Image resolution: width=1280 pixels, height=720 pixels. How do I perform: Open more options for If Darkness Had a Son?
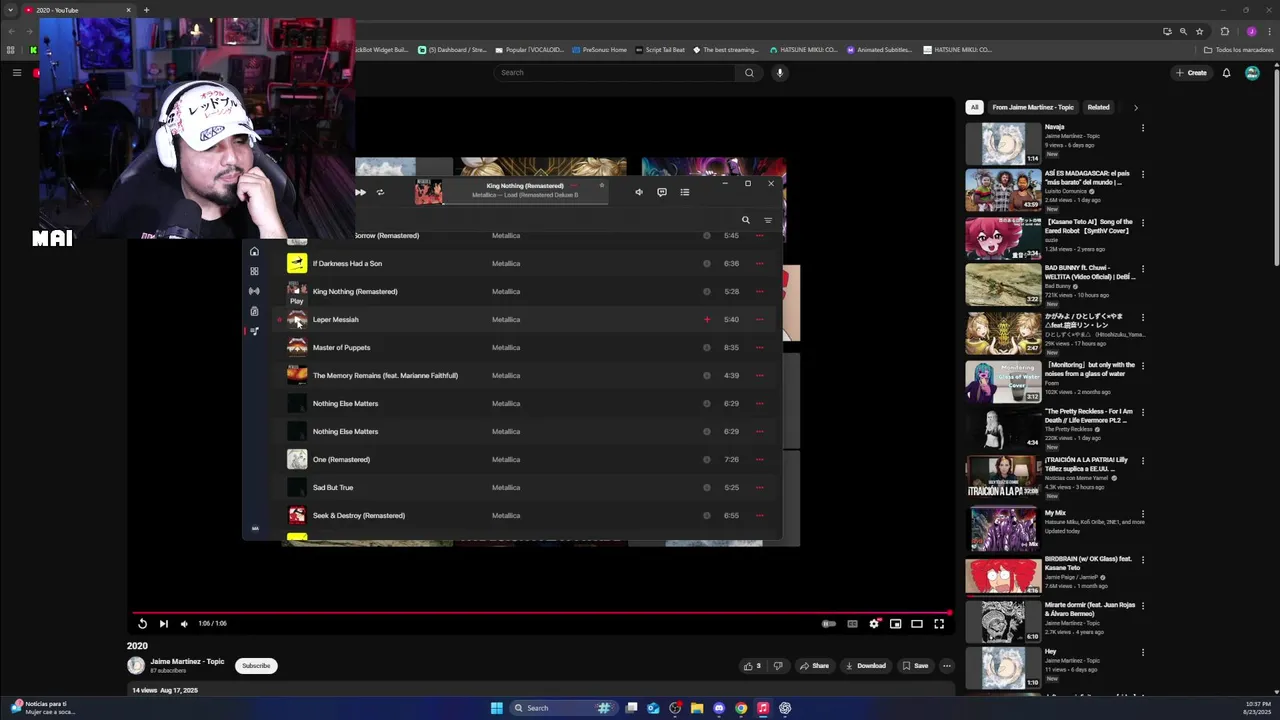pyautogui.click(x=759, y=263)
